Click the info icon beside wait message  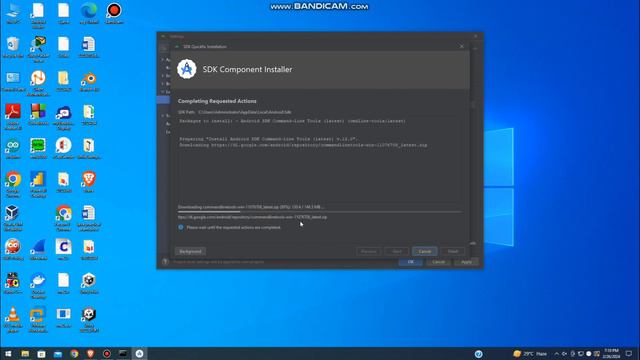(x=181, y=227)
